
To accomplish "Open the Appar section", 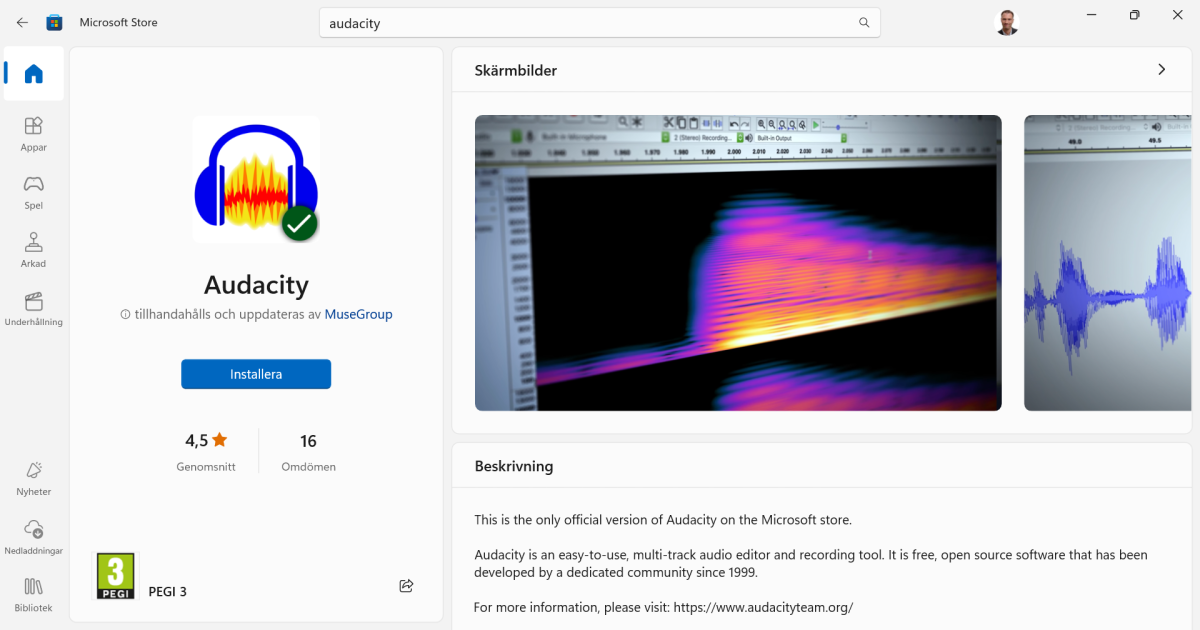I will (x=34, y=134).
